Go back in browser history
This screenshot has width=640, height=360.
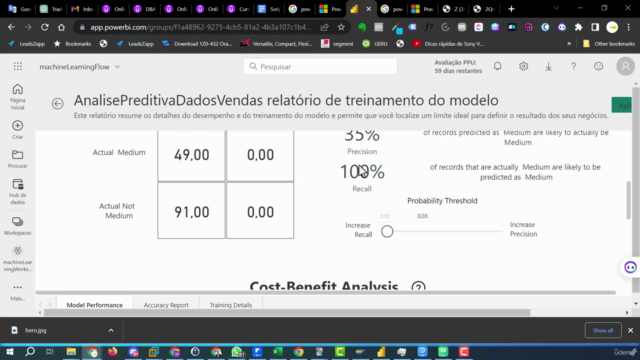click(x=11, y=27)
